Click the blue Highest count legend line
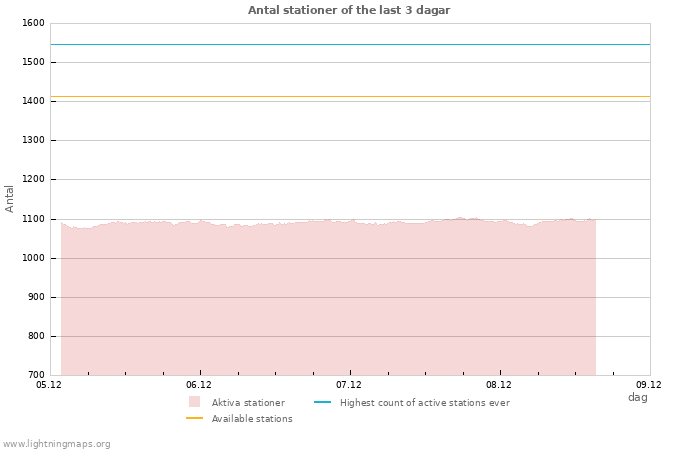 pyautogui.click(x=322, y=402)
